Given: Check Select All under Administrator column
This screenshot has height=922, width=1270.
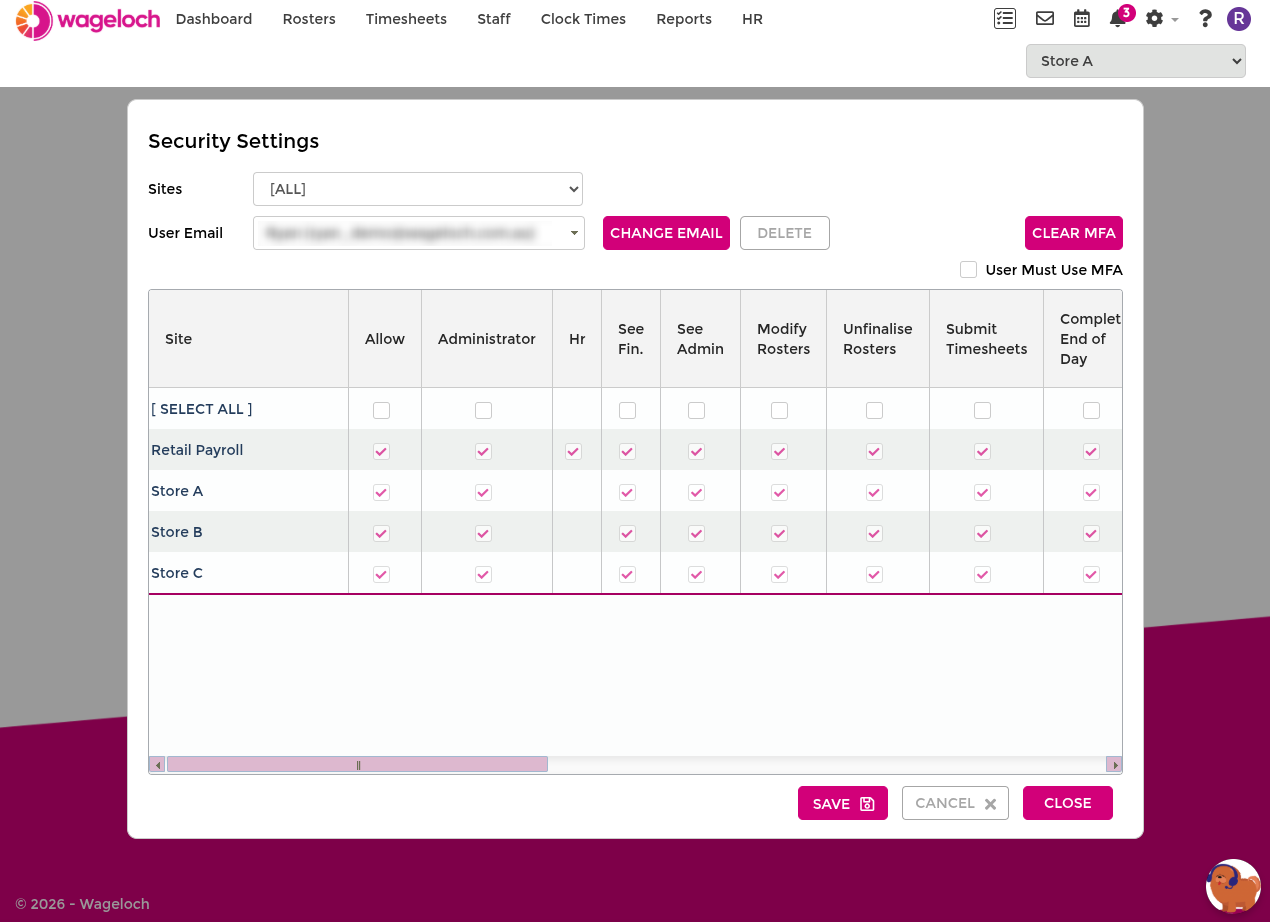Looking at the screenshot, I should pos(483,410).
